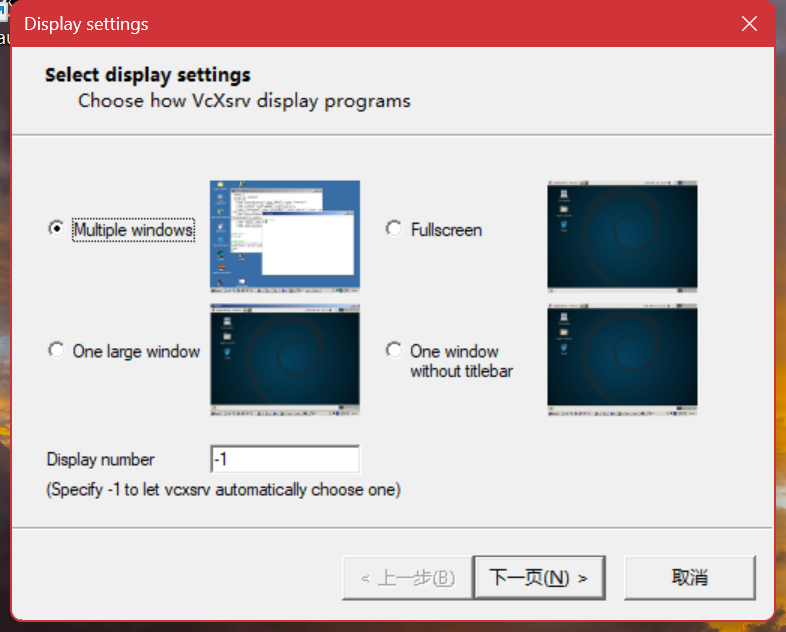The height and width of the screenshot is (632, 786).
Task: Click the 'Specify -1 to let vcxsrv' hint text
Action: (224, 489)
